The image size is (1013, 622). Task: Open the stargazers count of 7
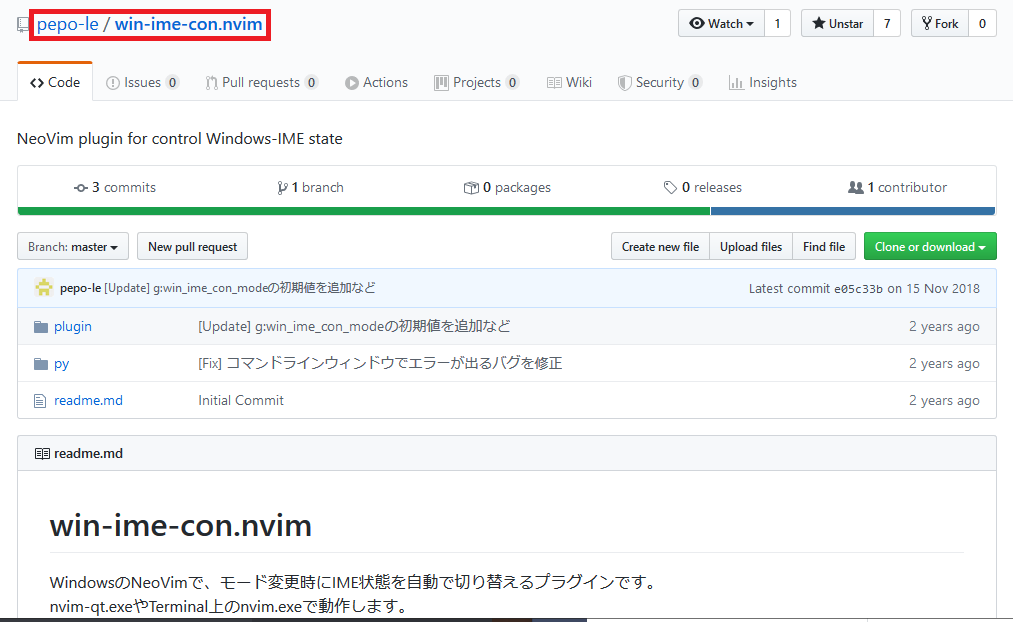pos(887,24)
